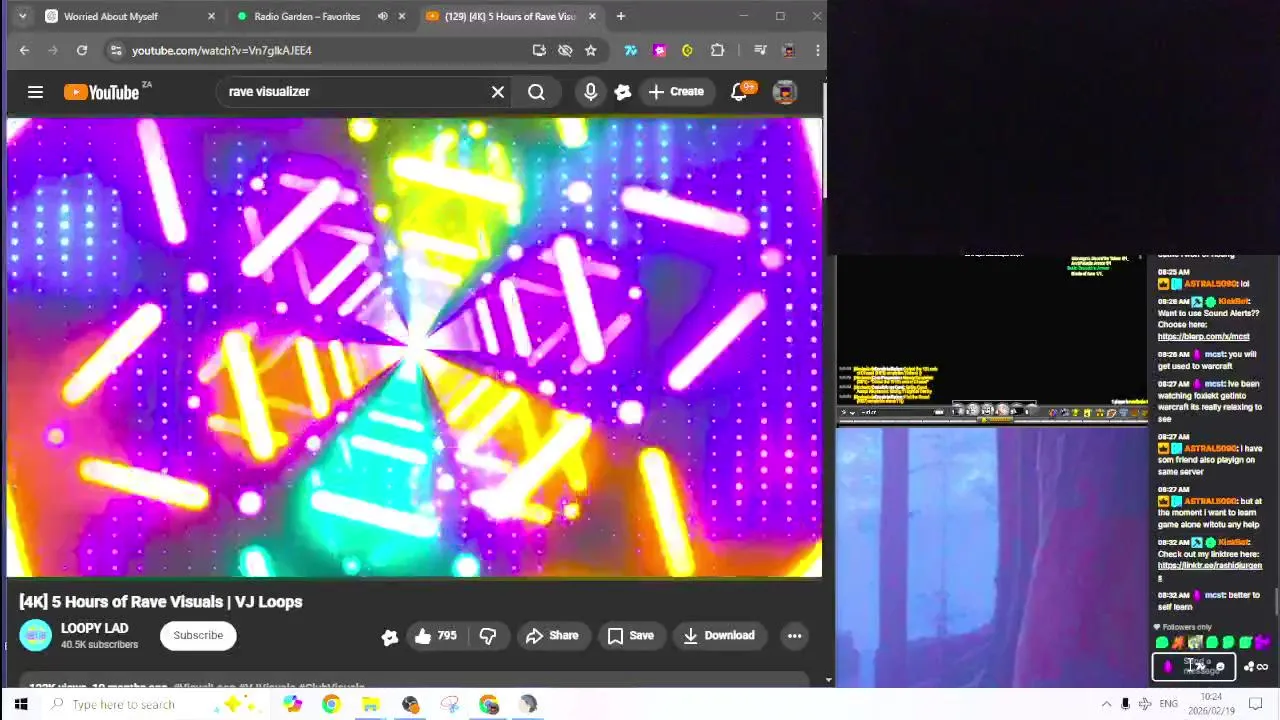
Task: Close the Radio Garden tab
Action: click(402, 16)
